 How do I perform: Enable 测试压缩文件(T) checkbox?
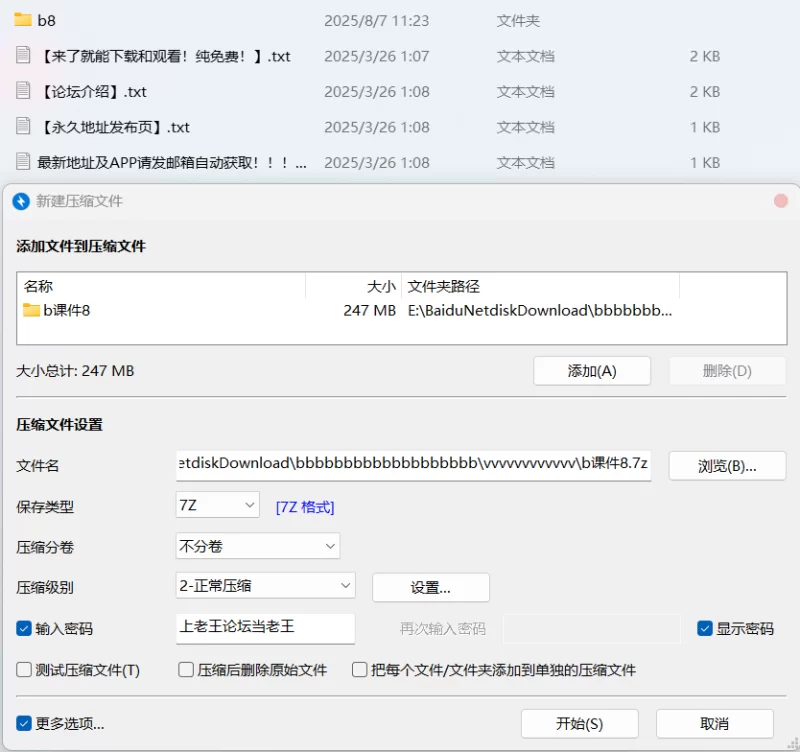tap(23, 669)
